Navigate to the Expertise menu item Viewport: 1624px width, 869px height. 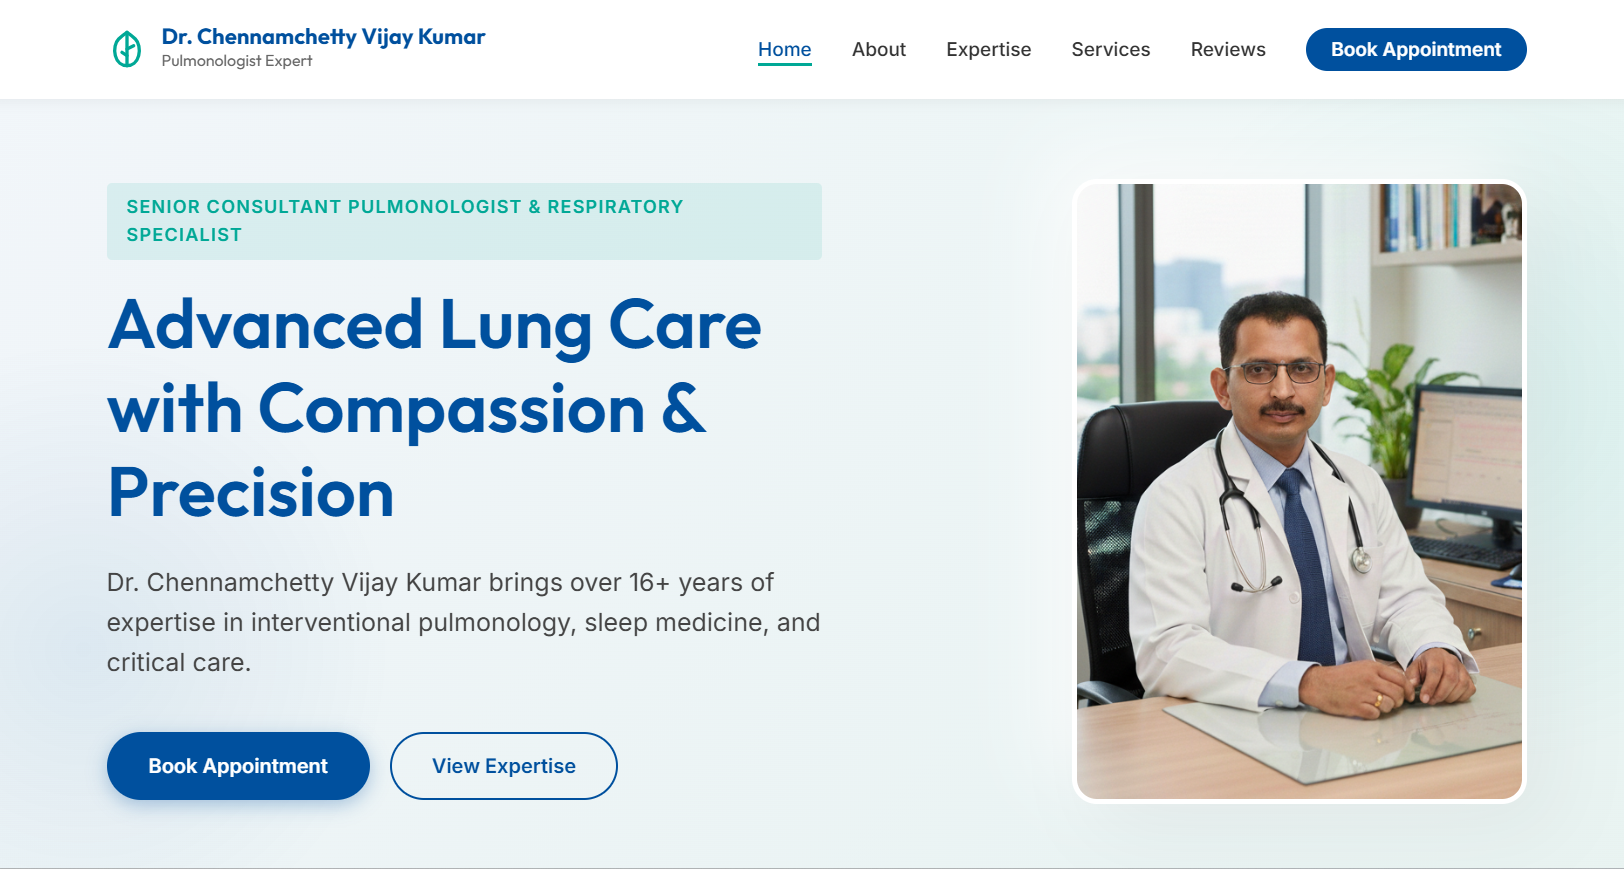pos(988,49)
